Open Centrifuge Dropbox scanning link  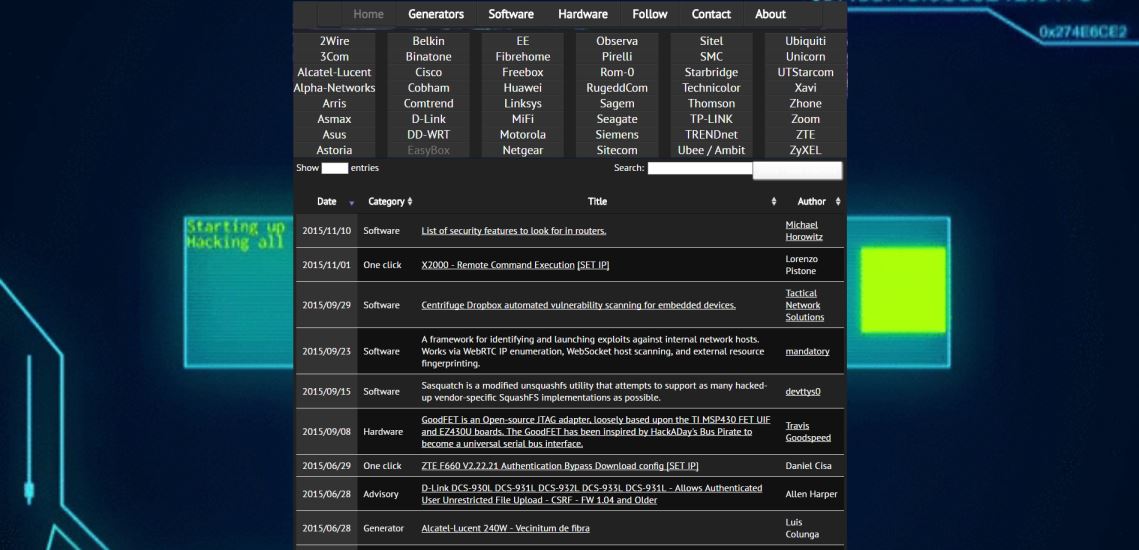(578, 305)
